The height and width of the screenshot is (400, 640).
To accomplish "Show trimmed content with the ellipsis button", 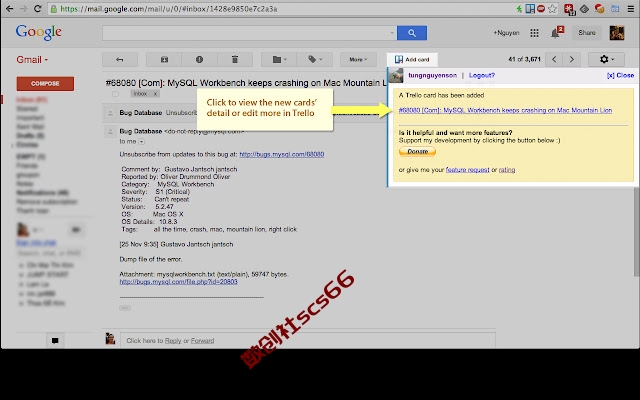I will [125, 308].
